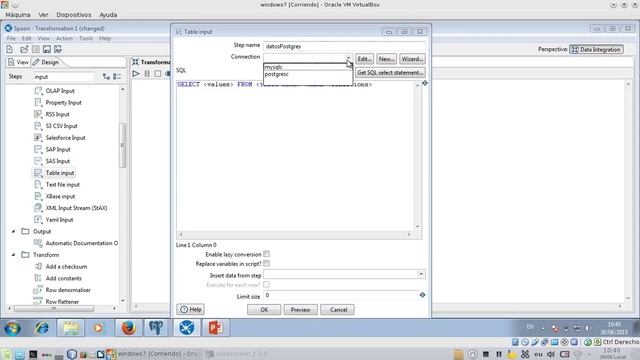Viewport: 640px width, 360px height.
Task: Click the variable diamond icon beside SQL editor
Action: pos(425,83)
